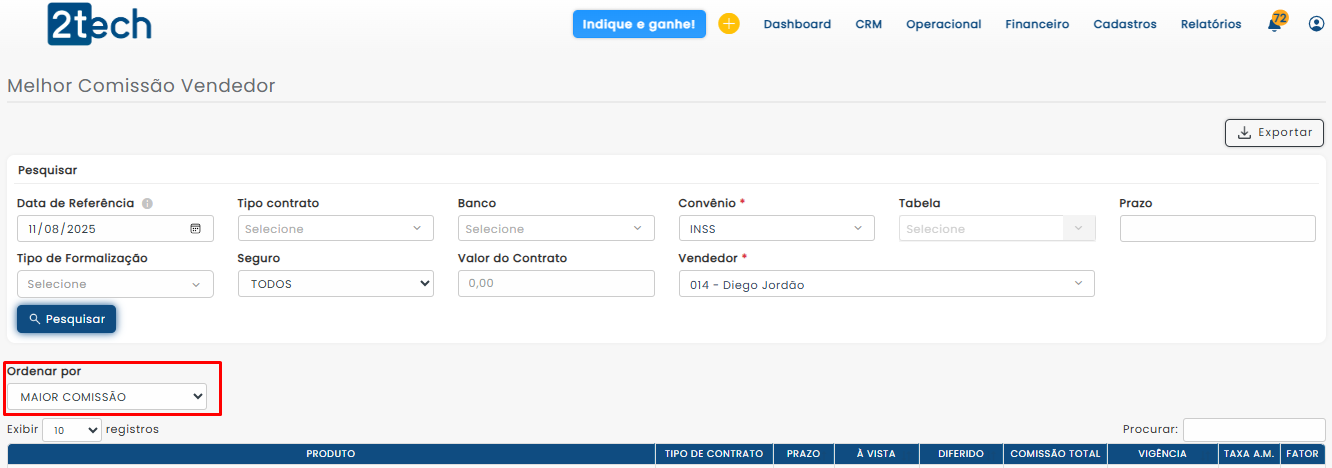Screen dimensions: 1332x468
Task: Open the notifications bell
Action: point(1274,24)
